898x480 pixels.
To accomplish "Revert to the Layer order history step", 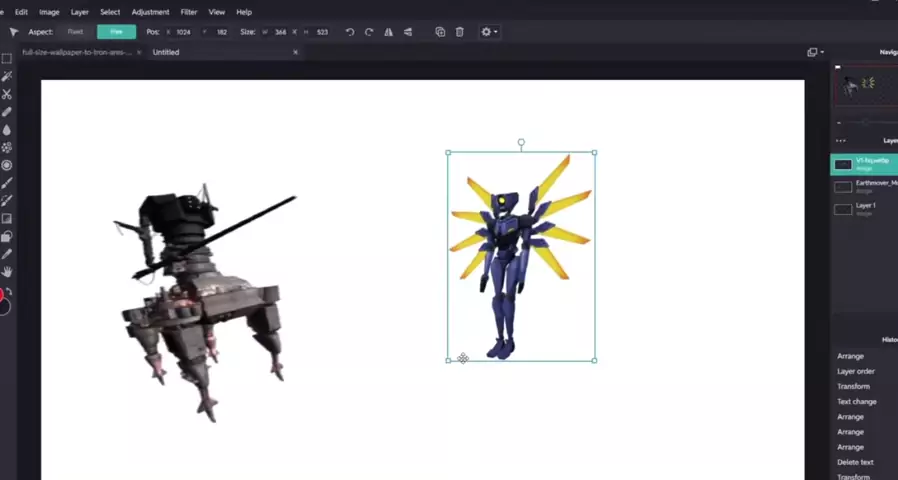I will click(x=856, y=371).
